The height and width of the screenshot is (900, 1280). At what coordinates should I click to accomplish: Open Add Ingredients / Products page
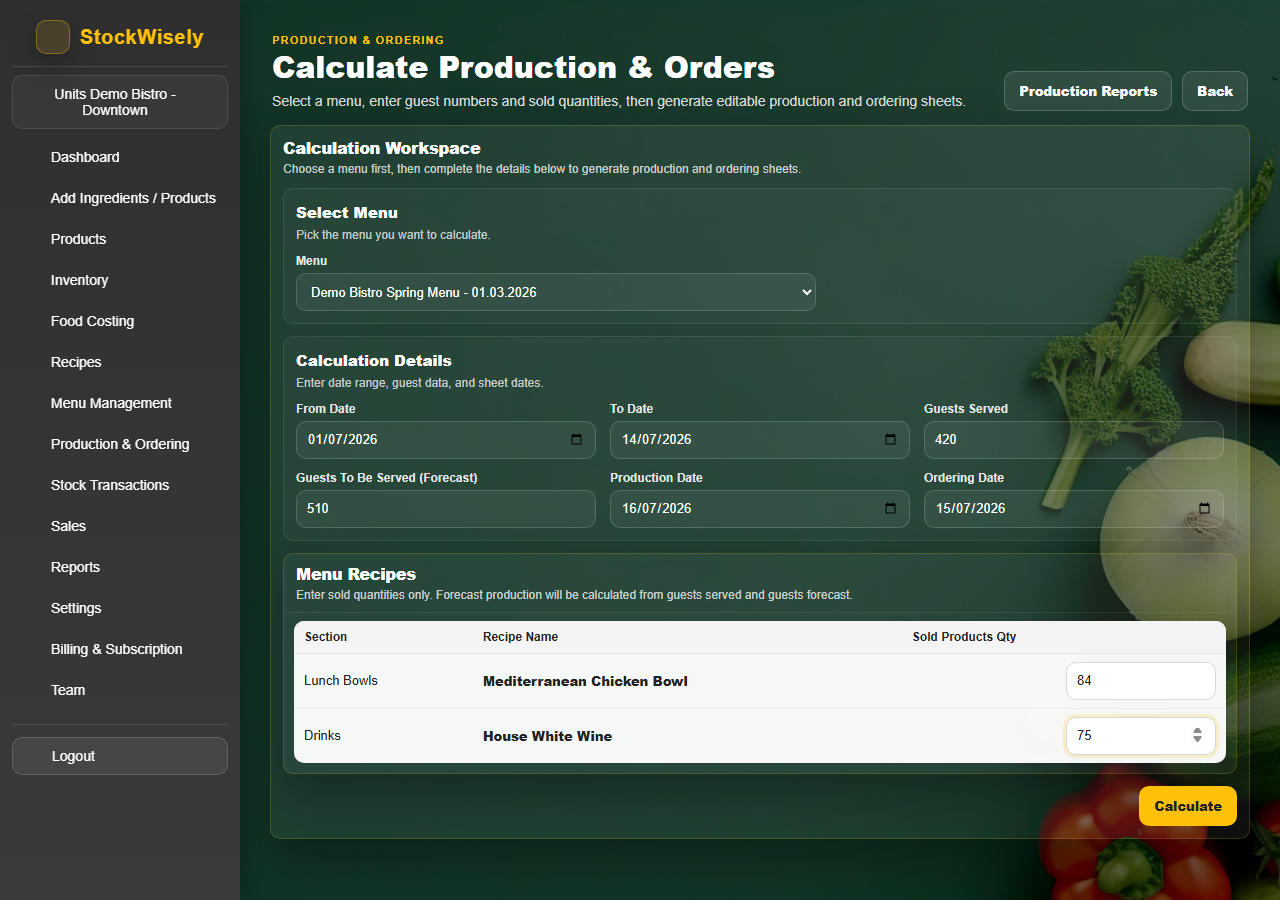(x=133, y=198)
